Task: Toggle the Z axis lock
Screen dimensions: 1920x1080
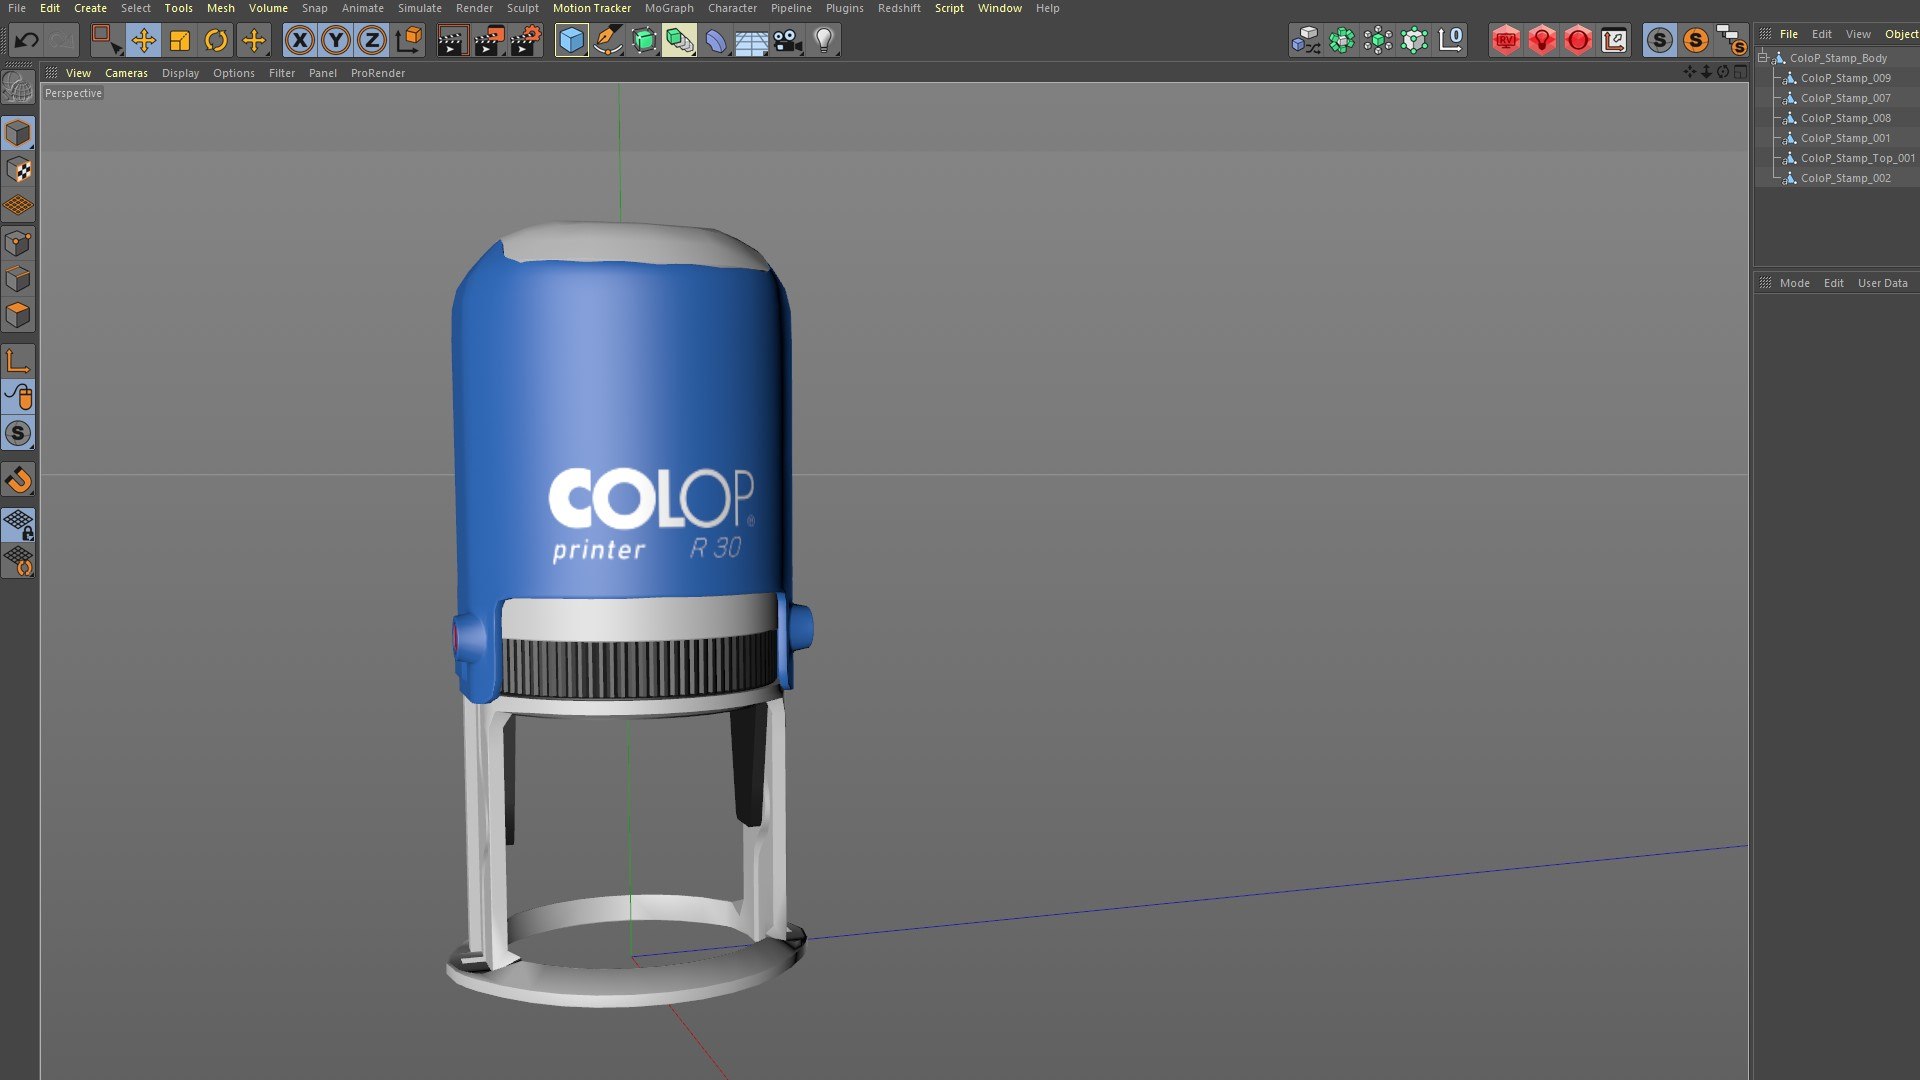Action: click(x=372, y=41)
